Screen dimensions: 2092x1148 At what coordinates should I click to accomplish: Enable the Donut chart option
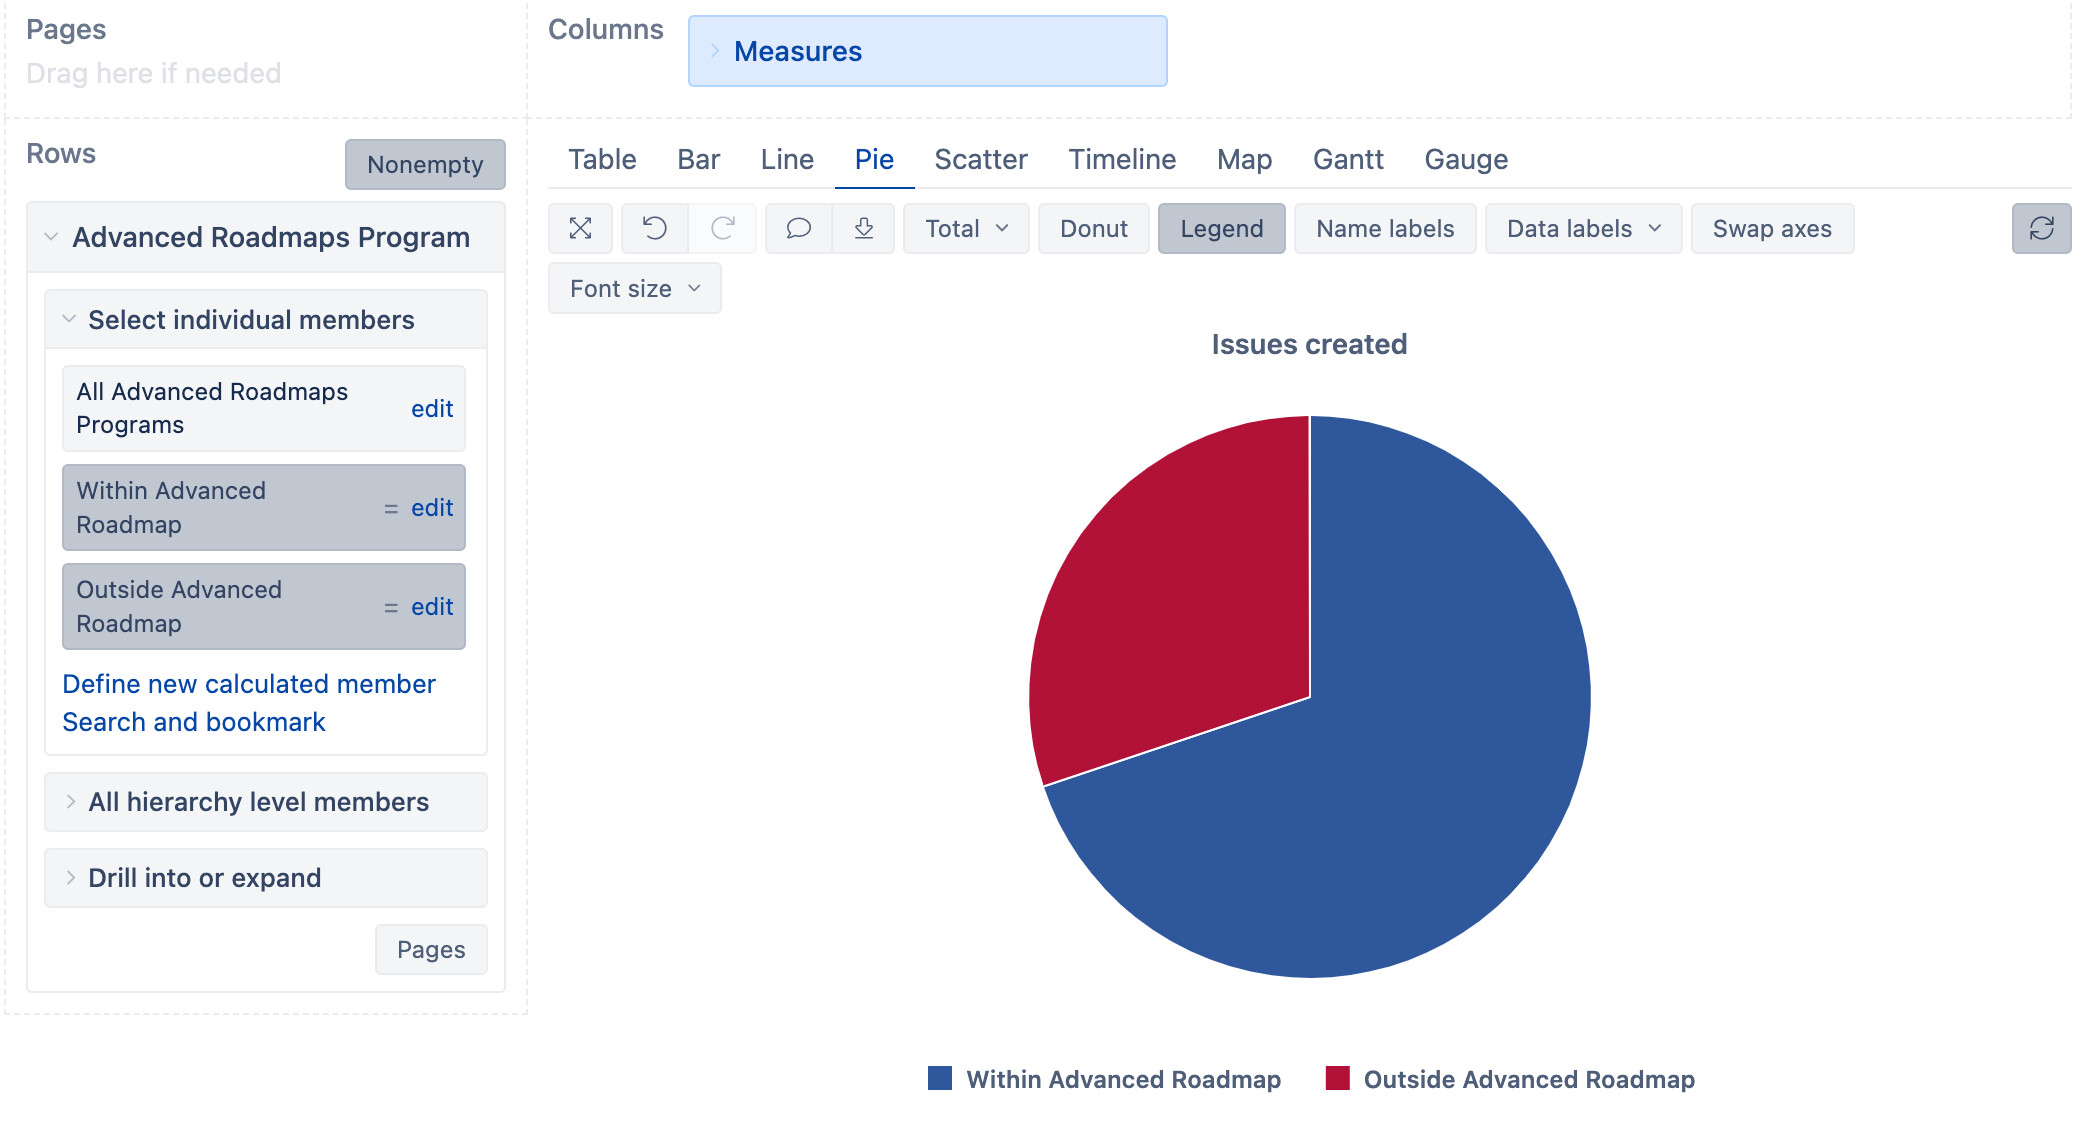pyautogui.click(x=1093, y=228)
